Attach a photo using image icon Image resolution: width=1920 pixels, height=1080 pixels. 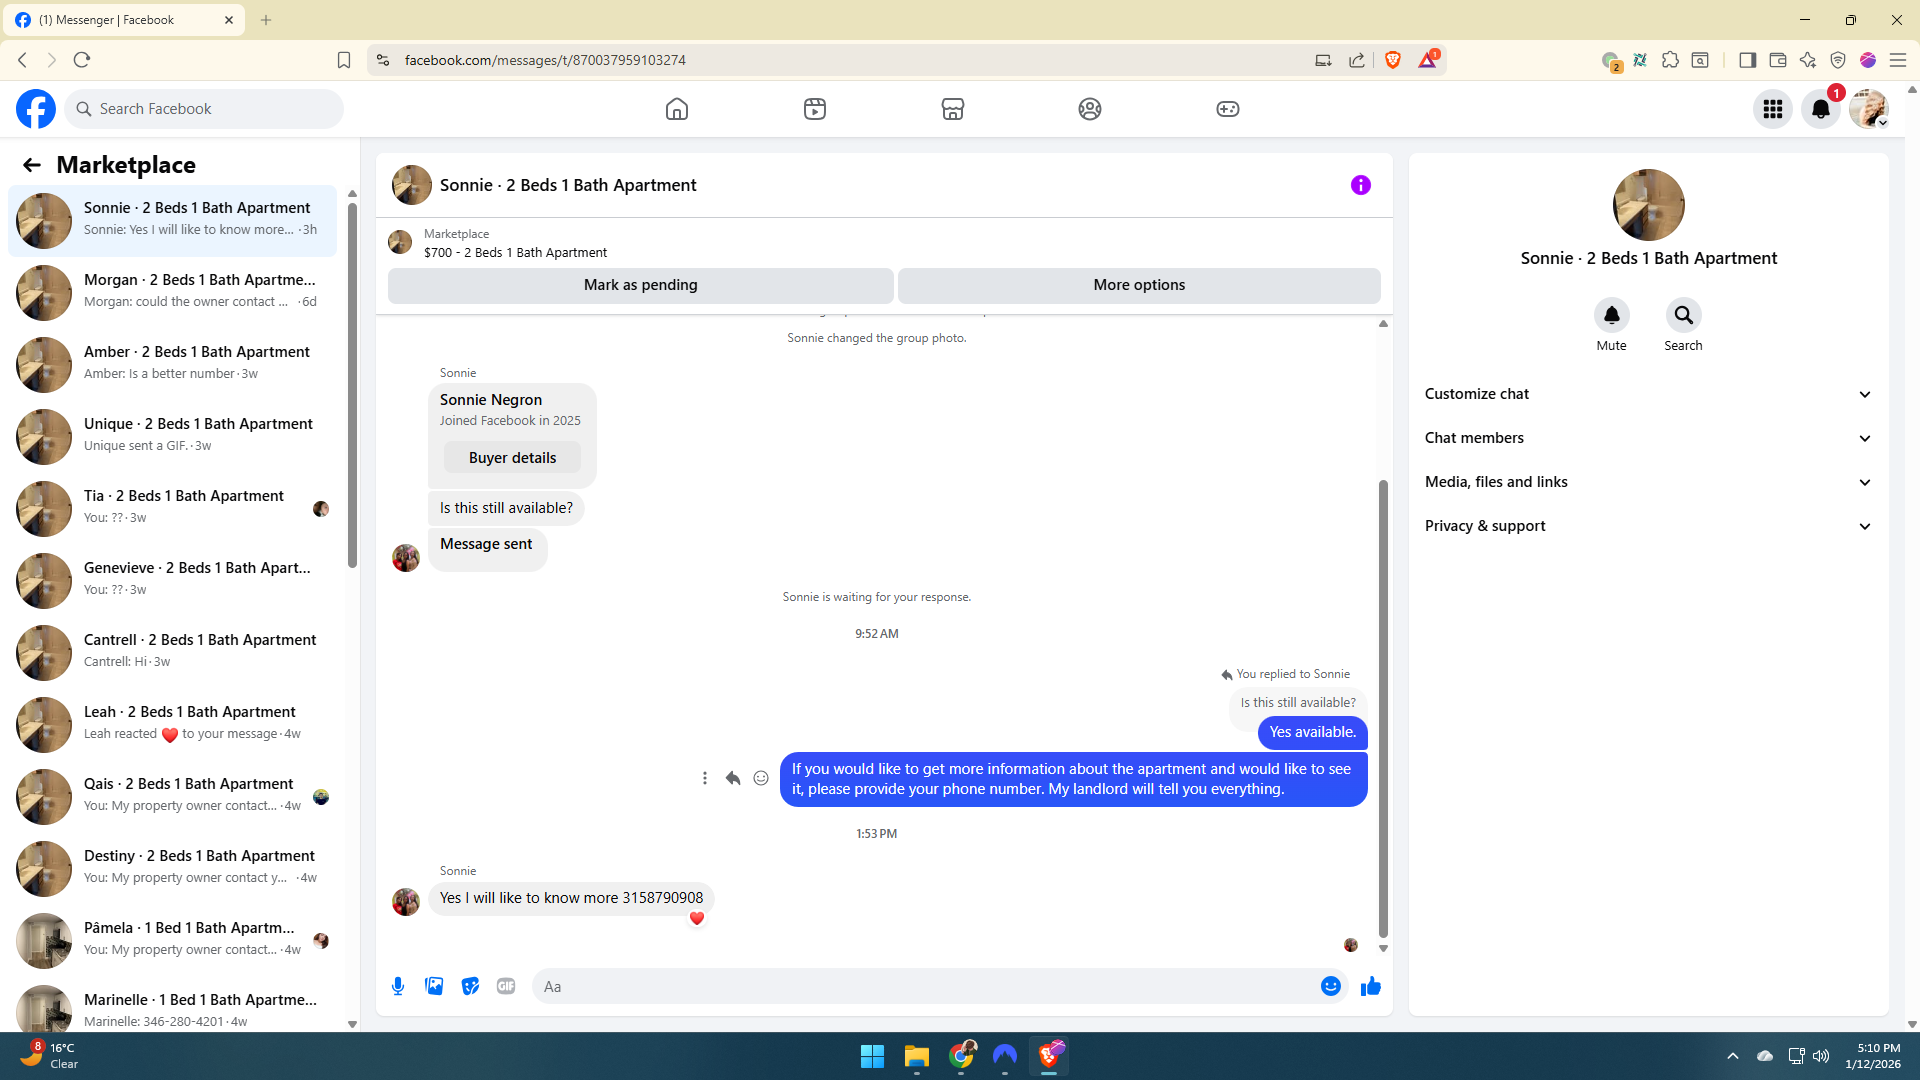(434, 986)
